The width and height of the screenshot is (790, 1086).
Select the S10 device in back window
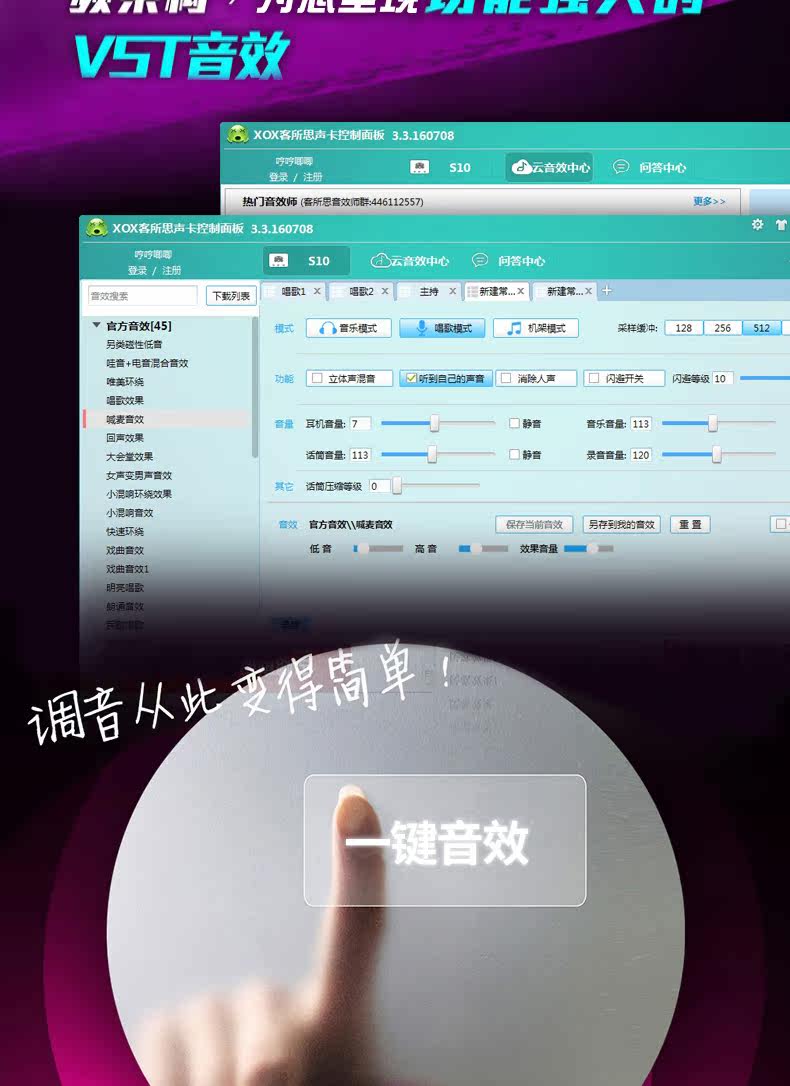440,167
